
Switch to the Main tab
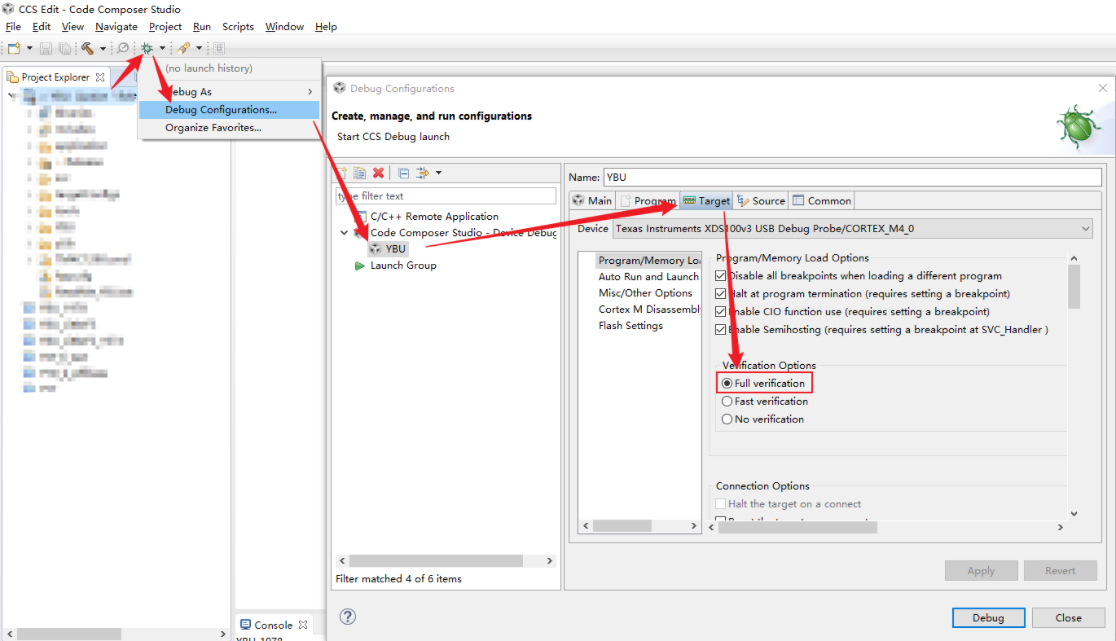click(x=592, y=201)
